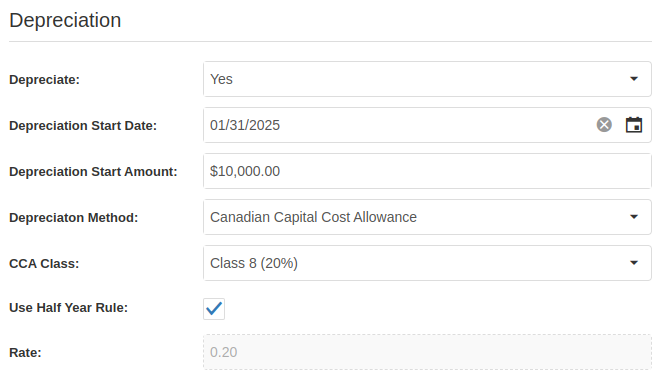Click the "Rate:" label
Screen dimensions: 662x382
25,352
